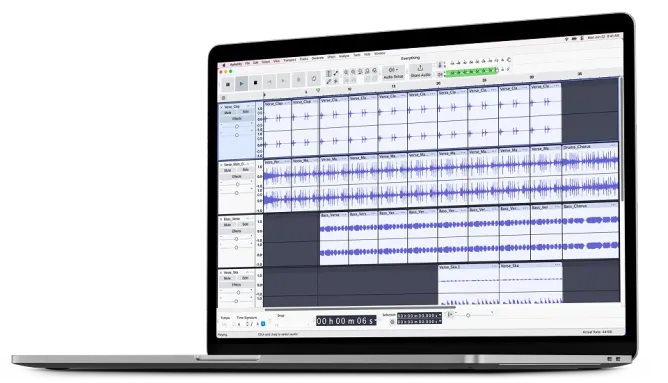The height and width of the screenshot is (383, 668).
Task: Select the Draw (pencil) tool
Action: [328, 81]
